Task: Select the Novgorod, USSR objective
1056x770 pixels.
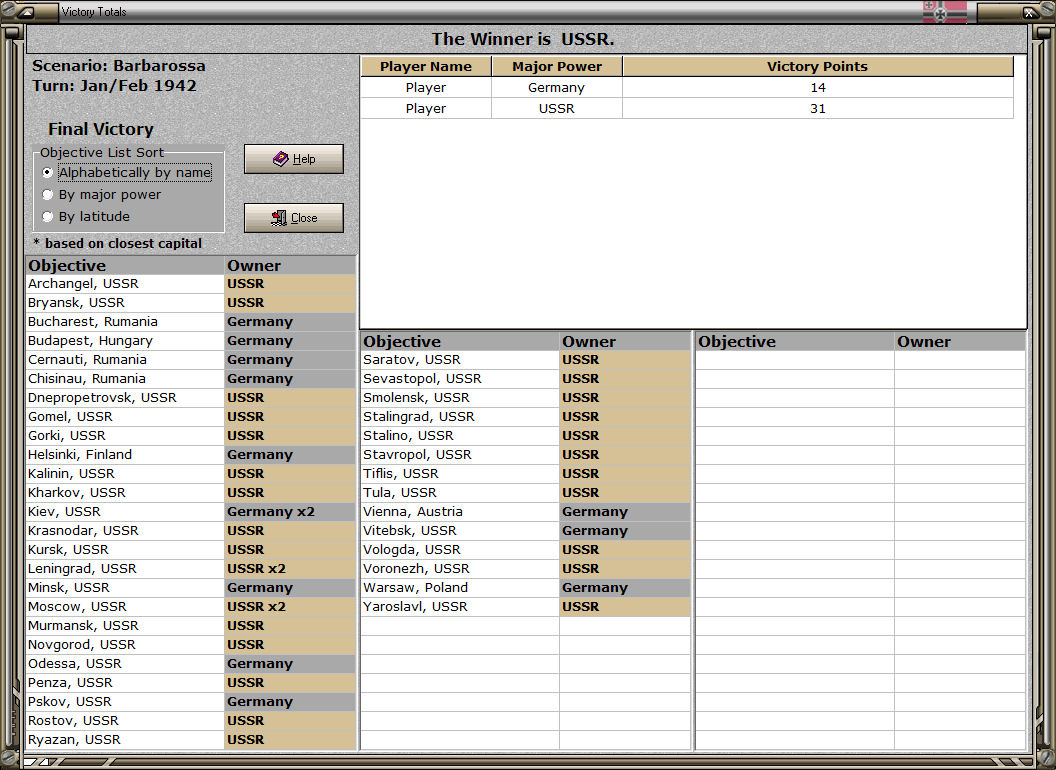Action: click(x=125, y=645)
